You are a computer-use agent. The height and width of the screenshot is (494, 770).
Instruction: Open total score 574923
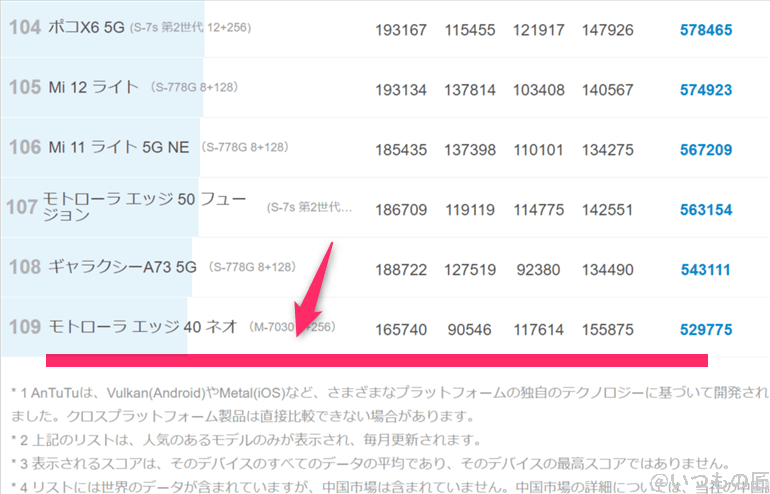[x=706, y=90]
